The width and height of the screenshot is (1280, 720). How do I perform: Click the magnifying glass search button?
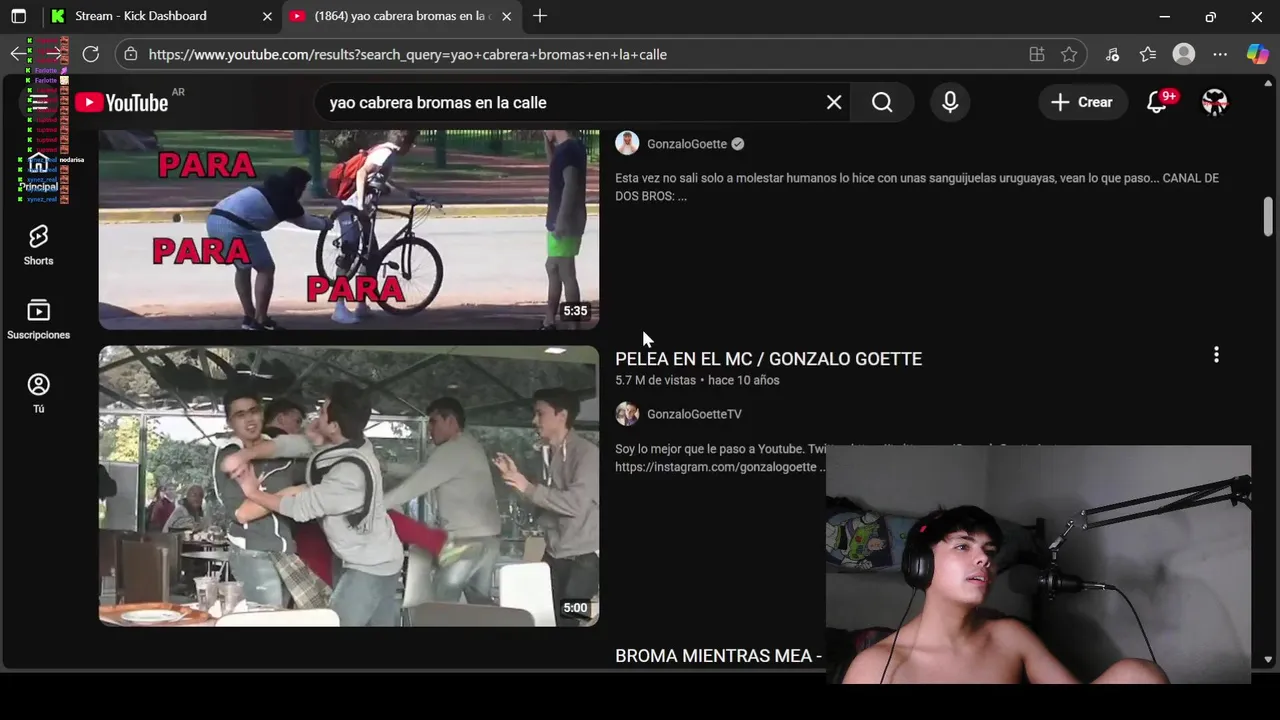coord(882,102)
